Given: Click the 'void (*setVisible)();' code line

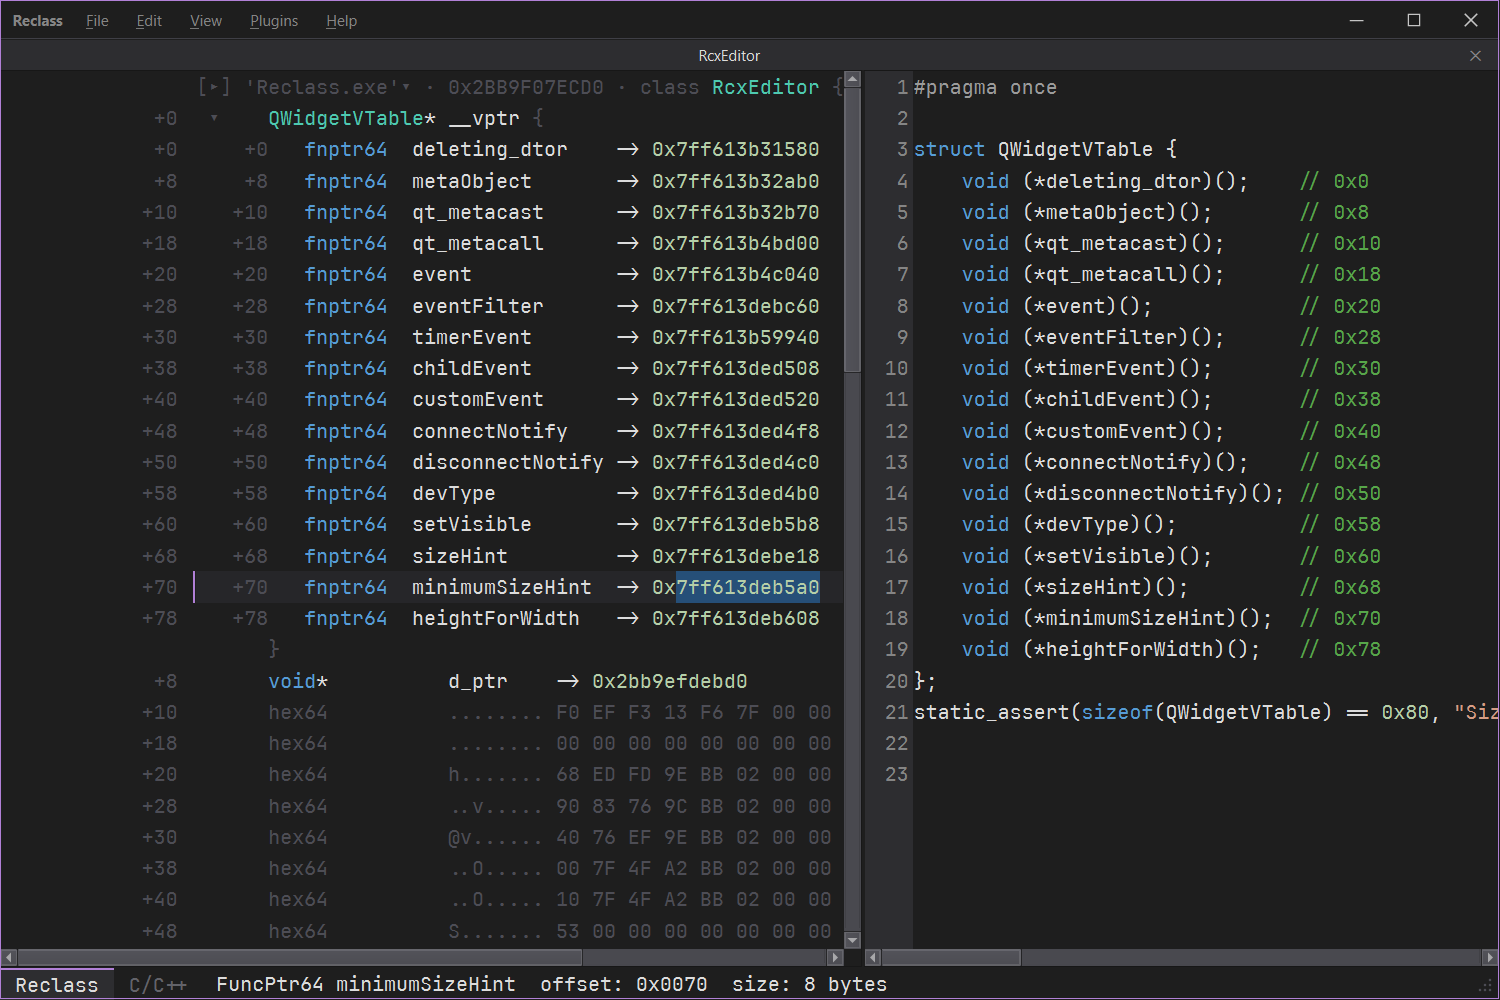Looking at the screenshot, I should click(1087, 556).
